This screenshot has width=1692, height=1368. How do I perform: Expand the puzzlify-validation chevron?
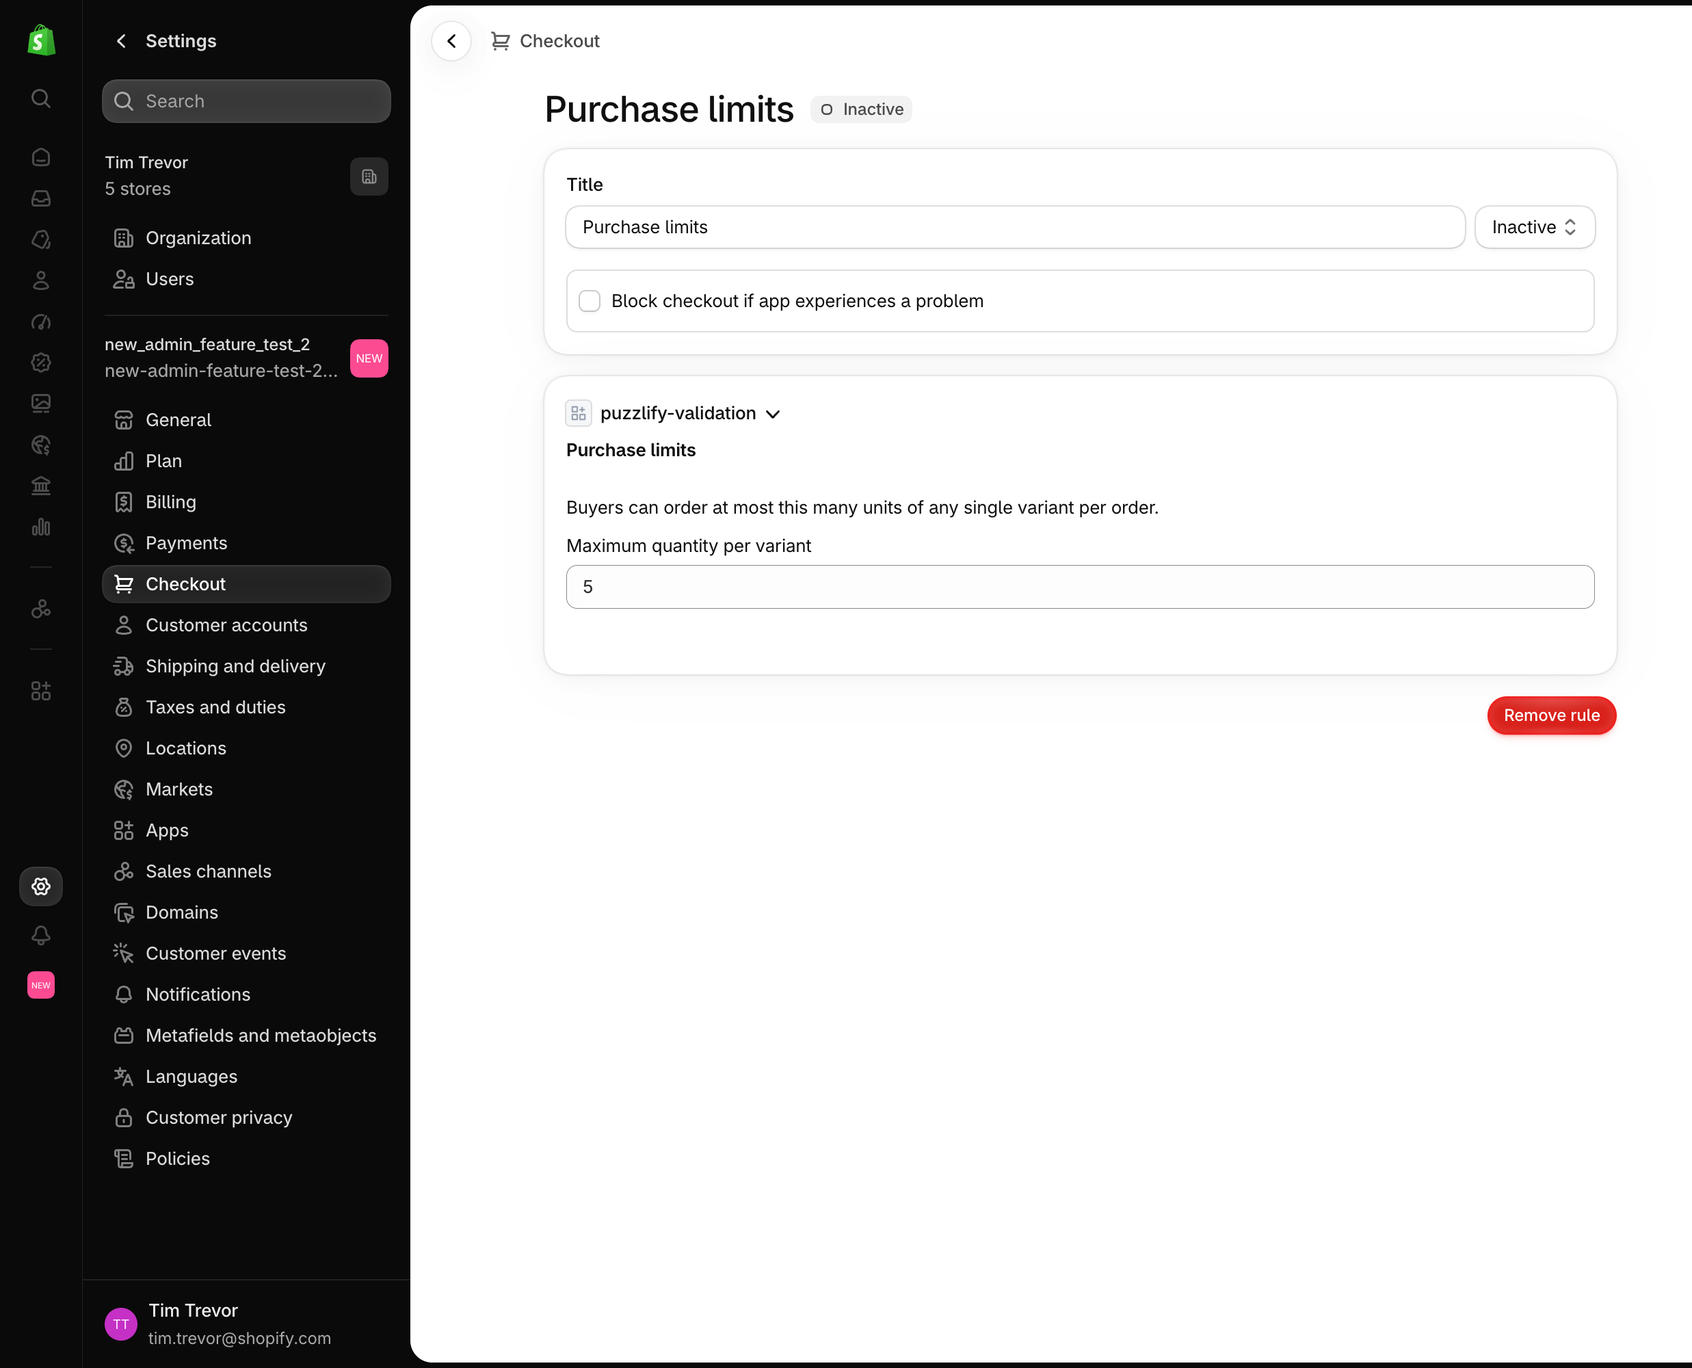point(773,414)
